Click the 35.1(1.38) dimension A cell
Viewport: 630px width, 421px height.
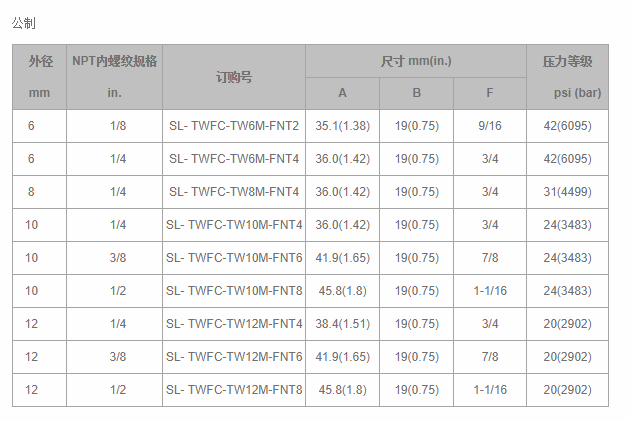tap(342, 126)
